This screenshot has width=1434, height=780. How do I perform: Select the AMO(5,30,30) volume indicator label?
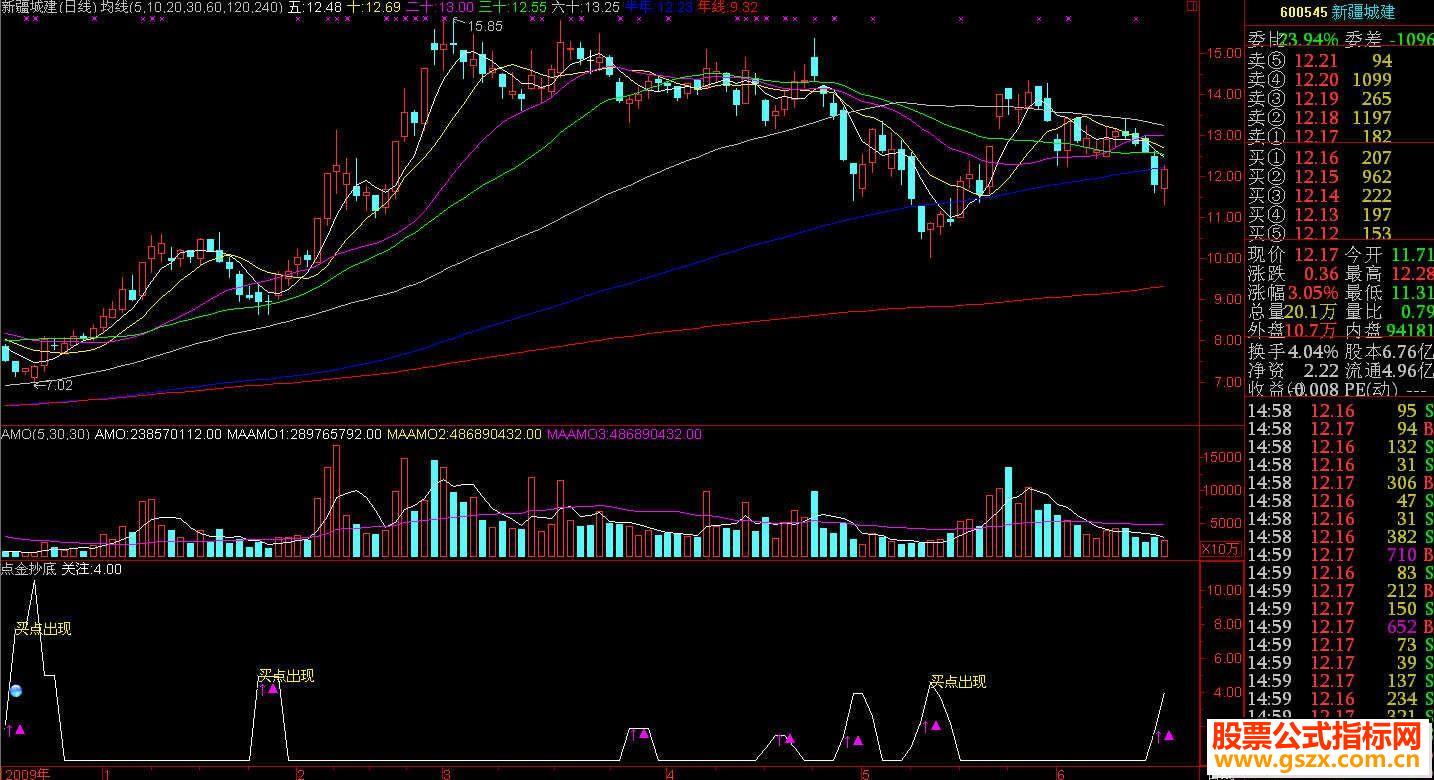point(46,434)
